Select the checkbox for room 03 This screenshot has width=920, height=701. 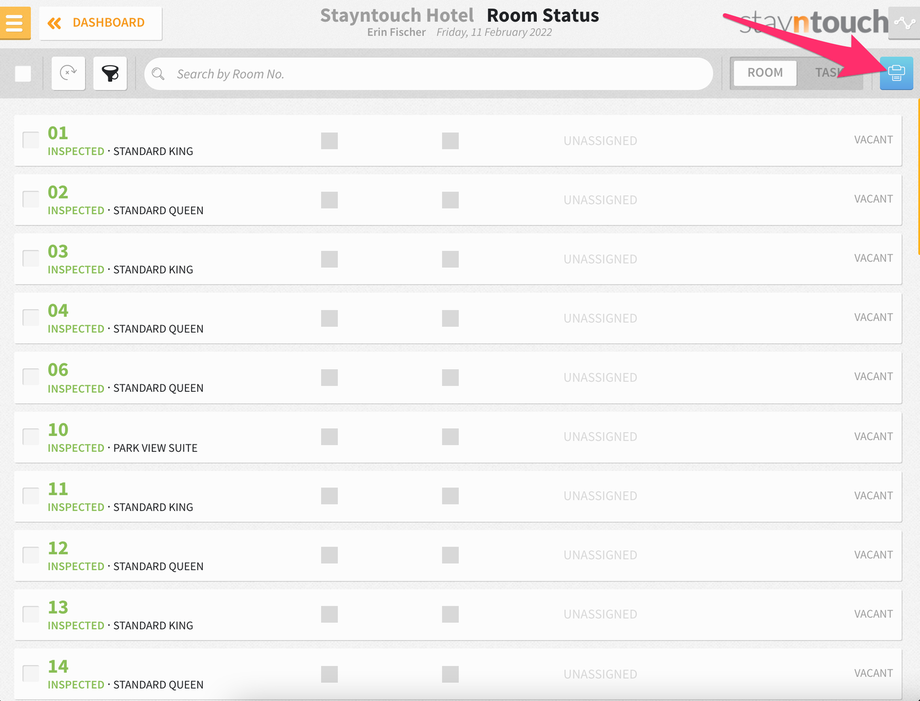31,259
